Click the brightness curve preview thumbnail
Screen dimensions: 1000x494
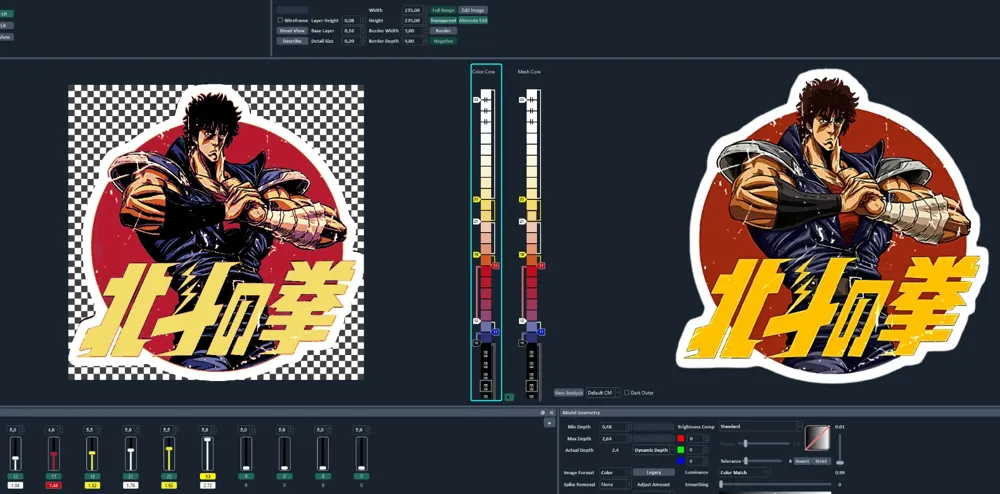(x=818, y=437)
